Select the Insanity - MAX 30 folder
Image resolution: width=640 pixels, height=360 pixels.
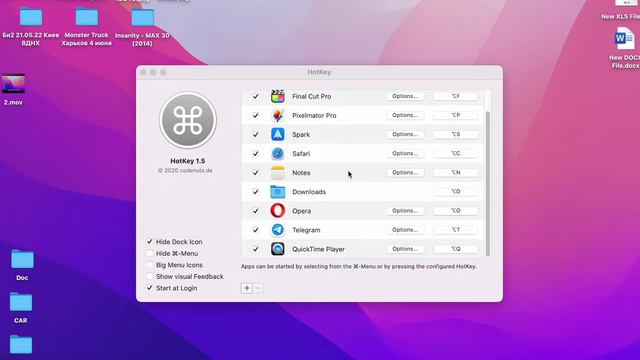[142, 18]
